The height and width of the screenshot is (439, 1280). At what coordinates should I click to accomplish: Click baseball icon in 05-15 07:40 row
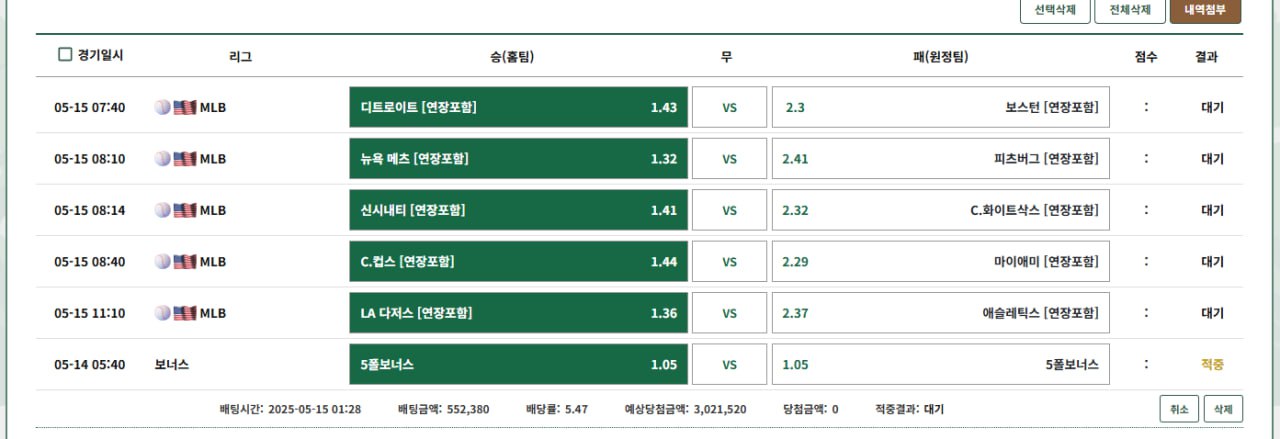coord(163,107)
